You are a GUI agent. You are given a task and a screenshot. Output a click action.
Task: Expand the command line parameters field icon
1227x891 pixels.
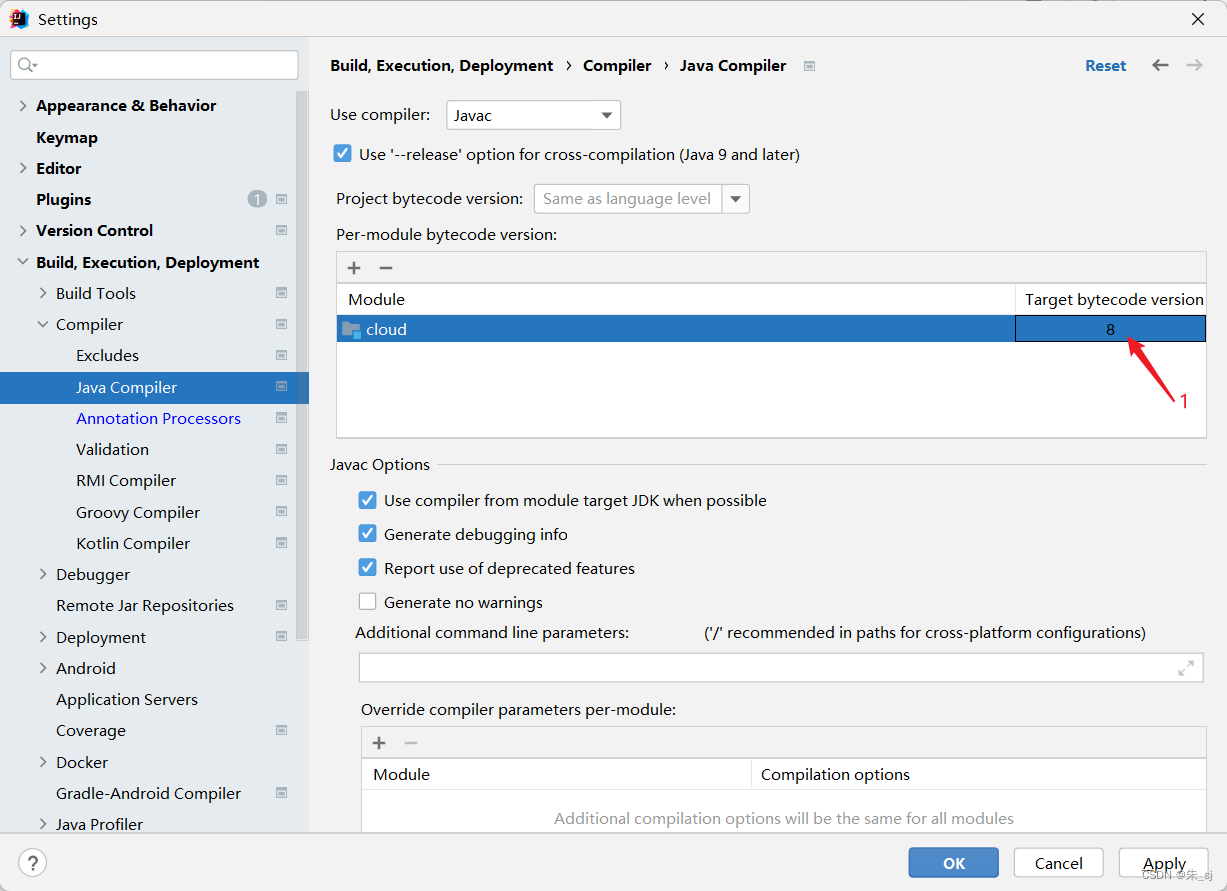click(1186, 667)
